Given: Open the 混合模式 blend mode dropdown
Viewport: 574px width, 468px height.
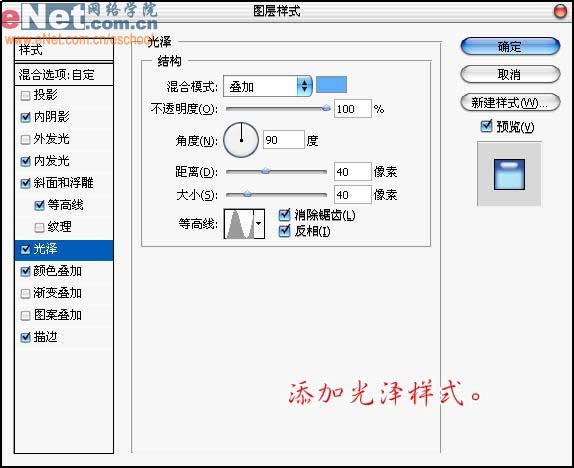Looking at the screenshot, I should pyautogui.click(x=268, y=86).
